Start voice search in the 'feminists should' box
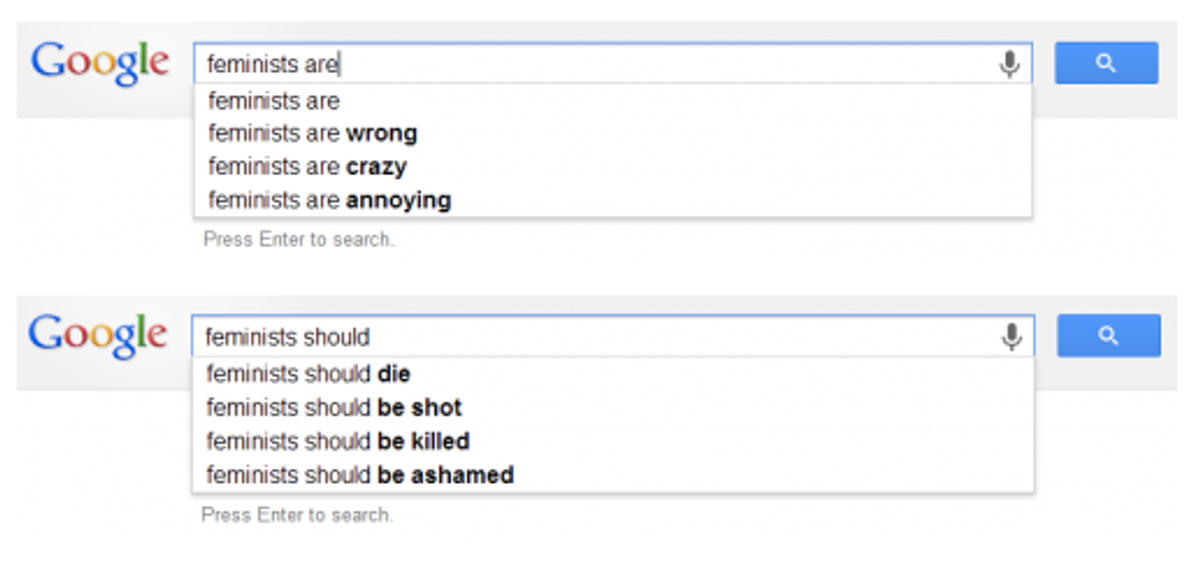 tap(1012, 337)
